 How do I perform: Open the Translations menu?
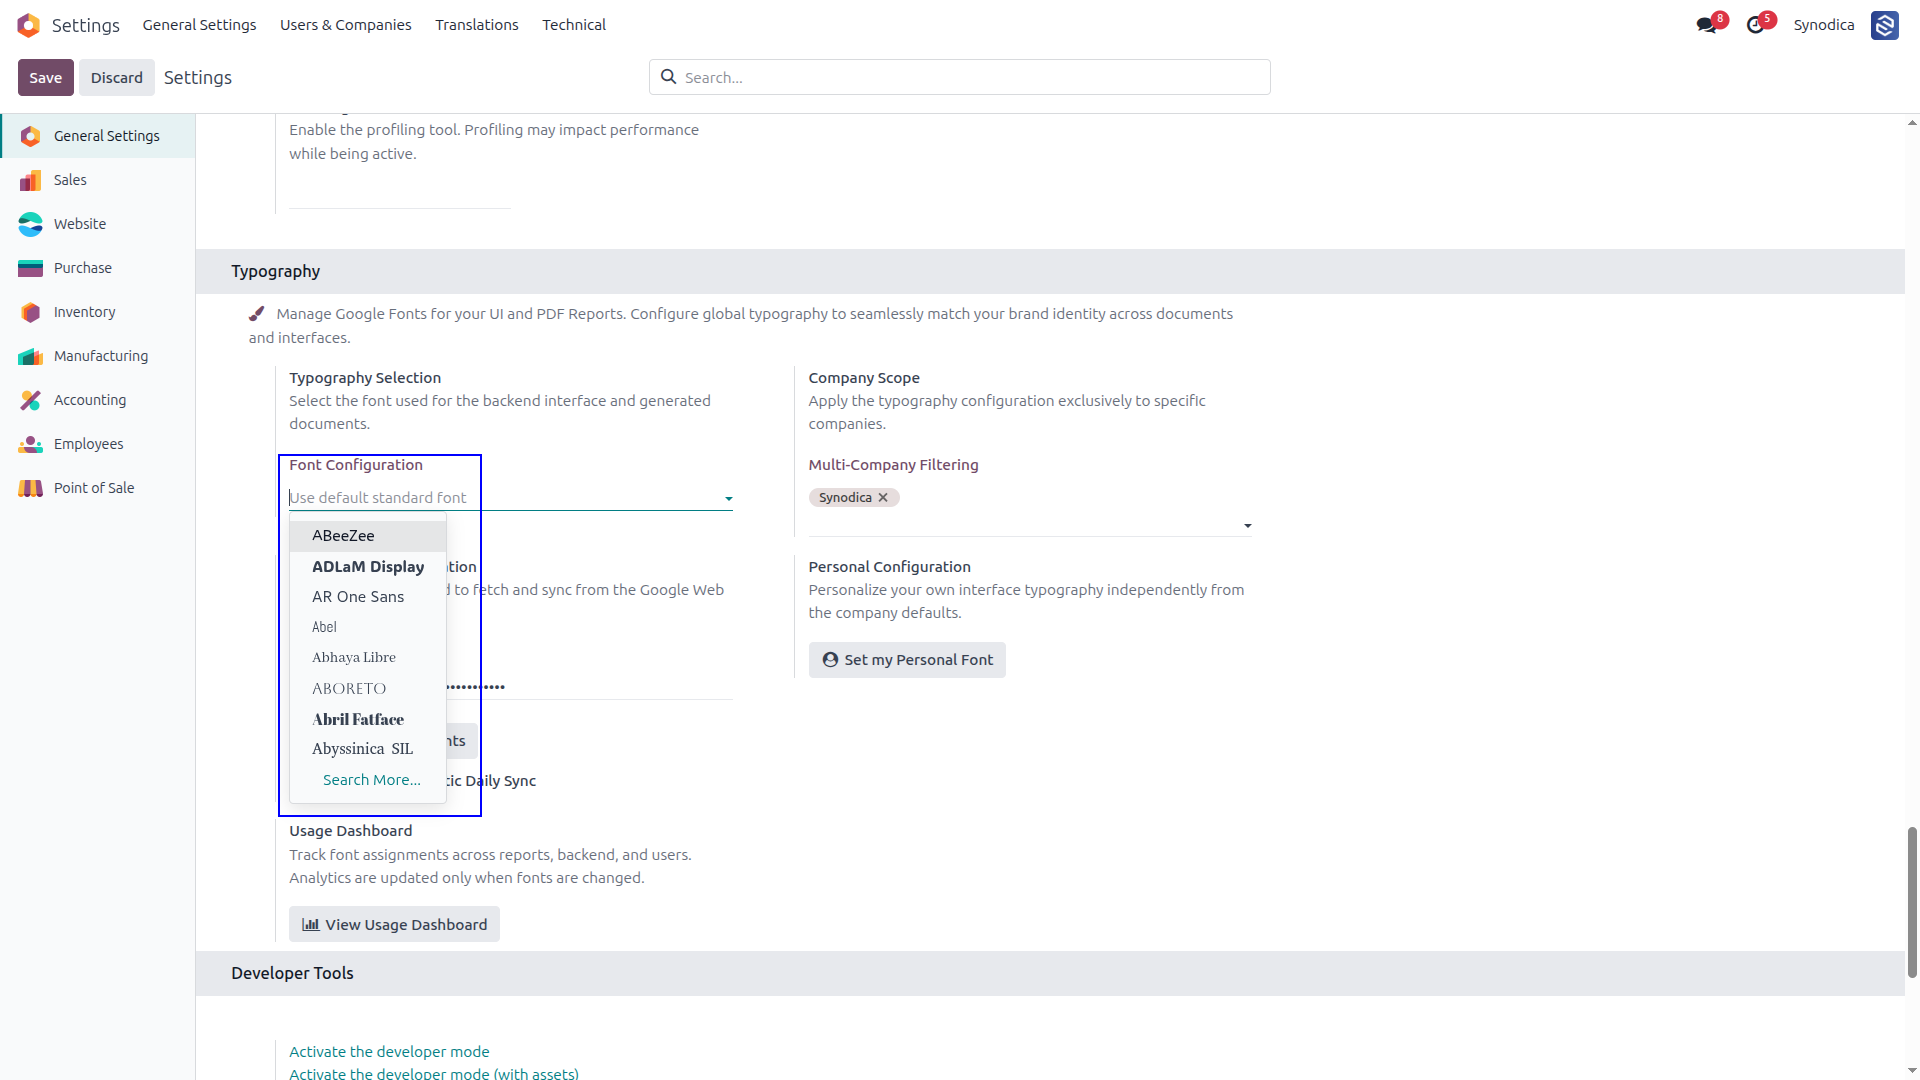477,25
